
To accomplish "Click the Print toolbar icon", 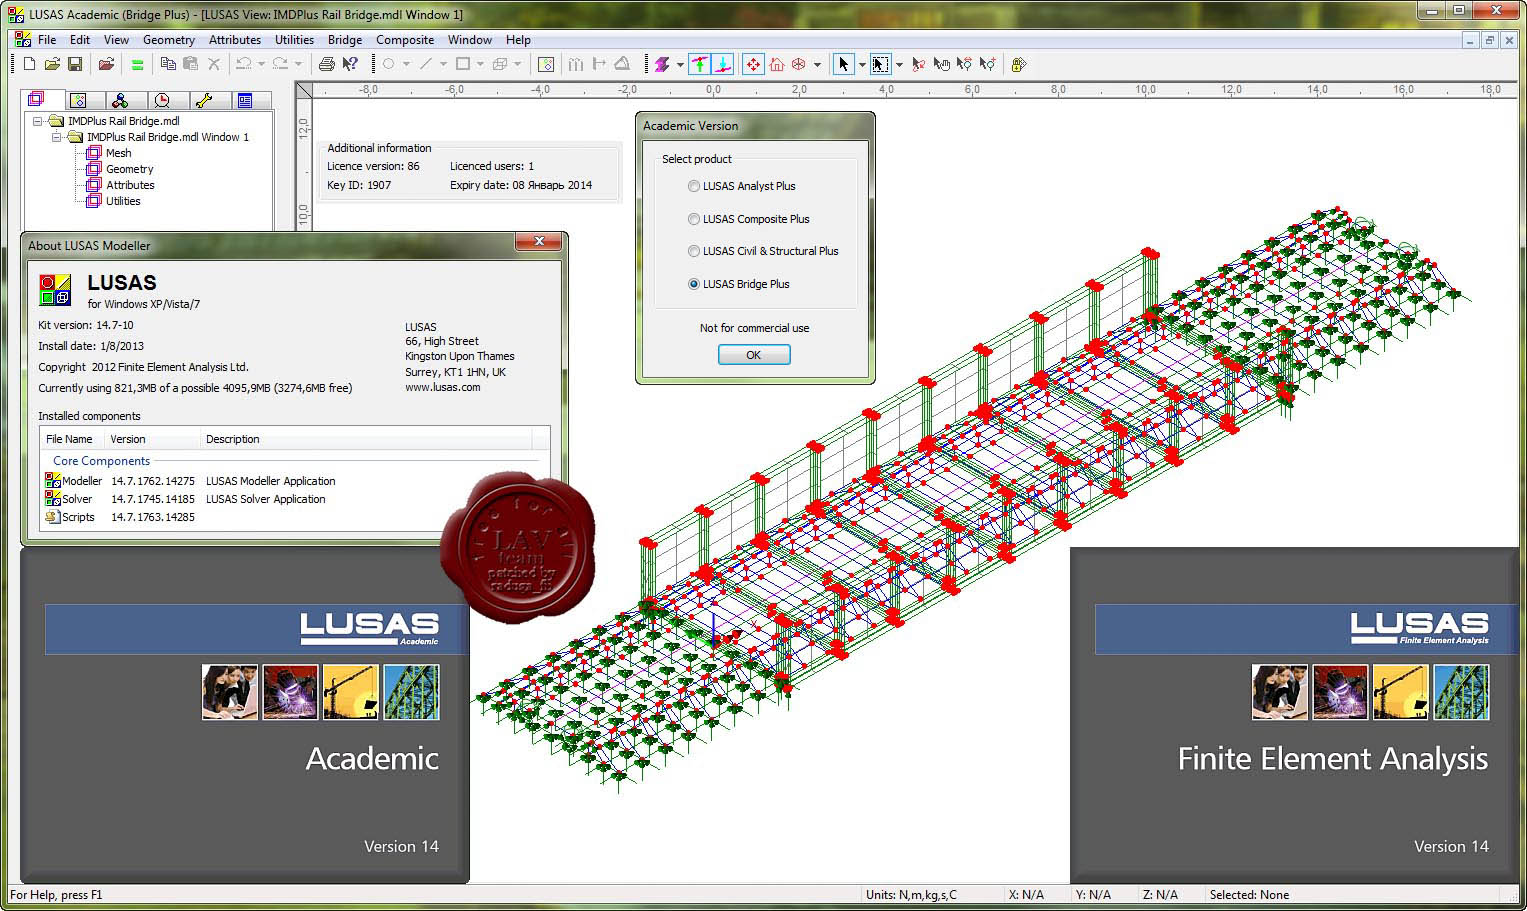I will tap(326, 64).
